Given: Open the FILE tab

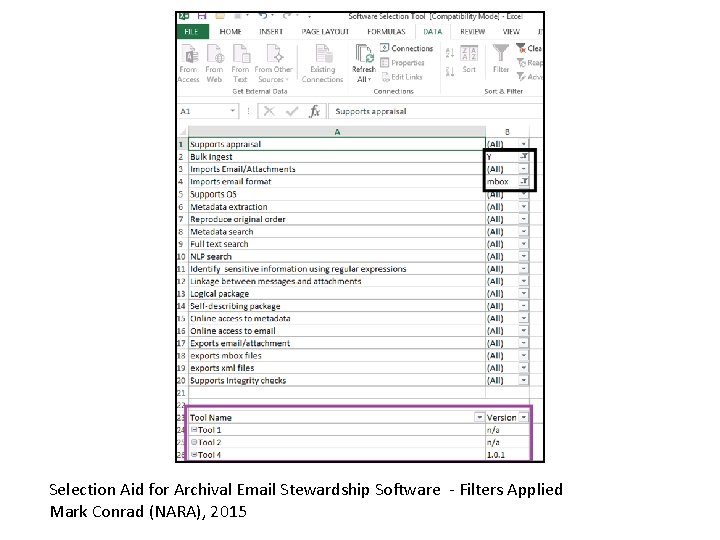Looking at the screenshot, I should click(192, 32).
